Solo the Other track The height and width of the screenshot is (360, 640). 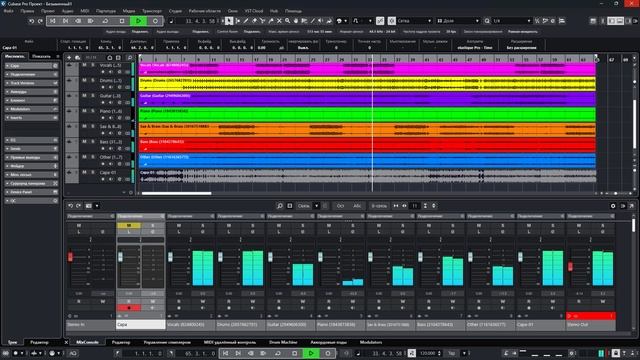tap(93, 157)
